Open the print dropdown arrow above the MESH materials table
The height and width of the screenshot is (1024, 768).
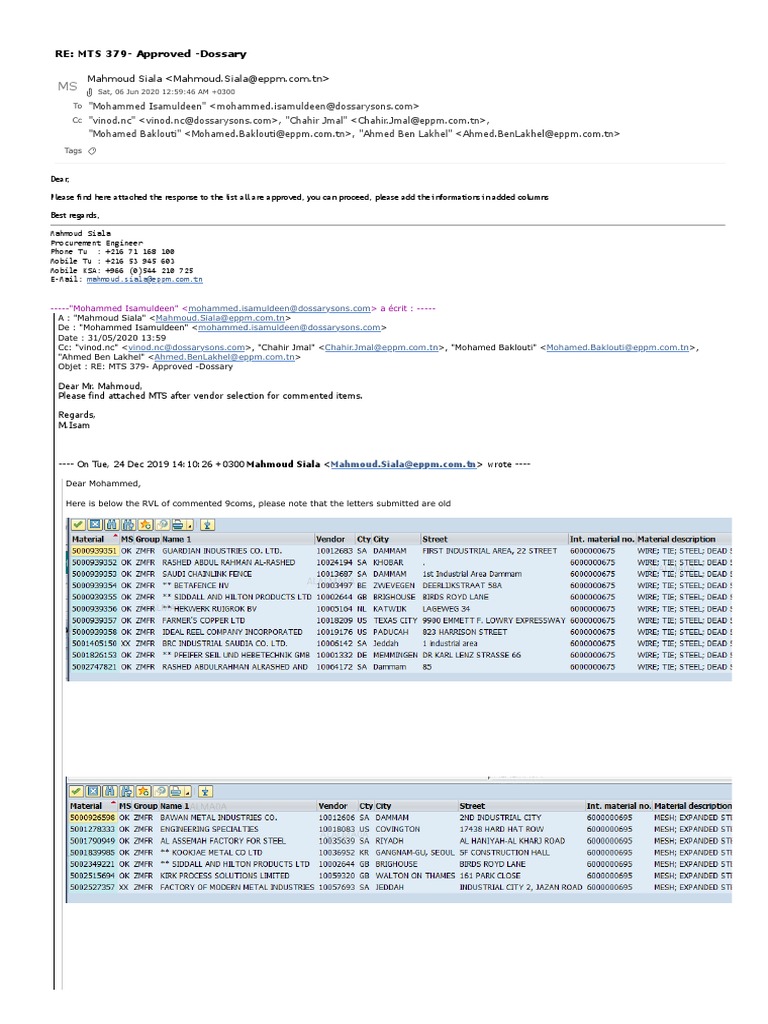(x=187, y=792)
